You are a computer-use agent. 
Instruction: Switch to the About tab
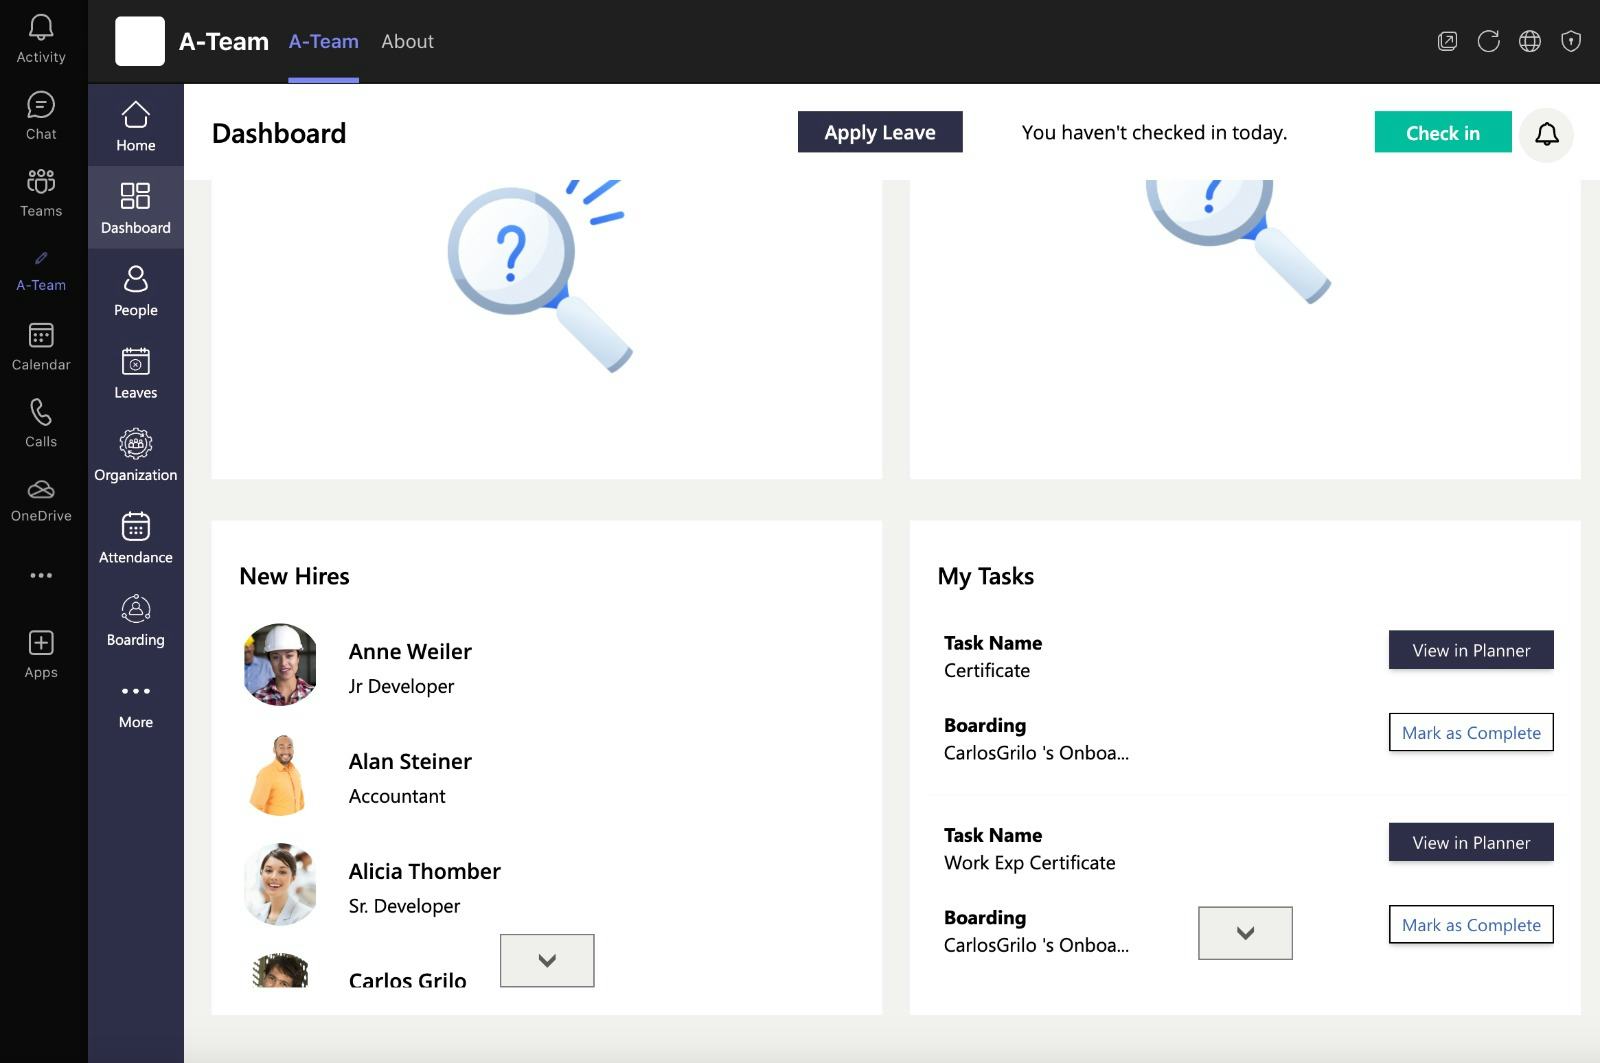(407, 41)
